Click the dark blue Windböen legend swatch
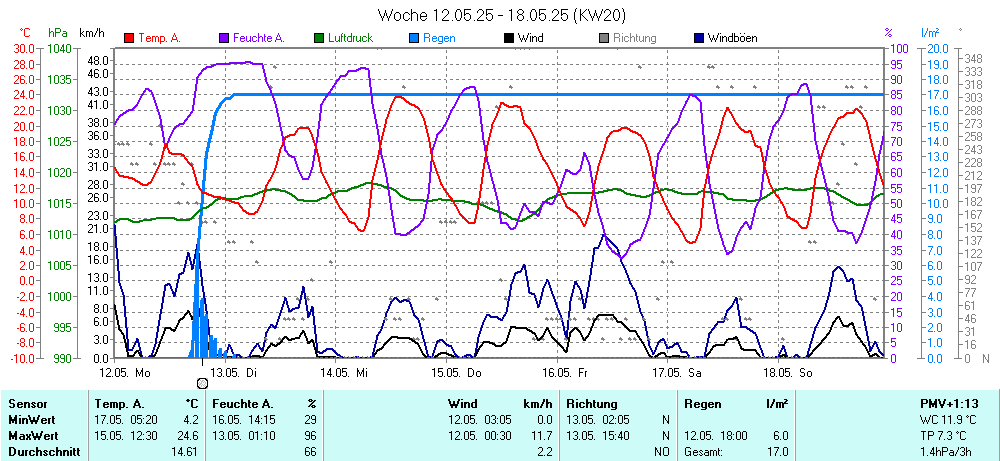 point(699,38)
